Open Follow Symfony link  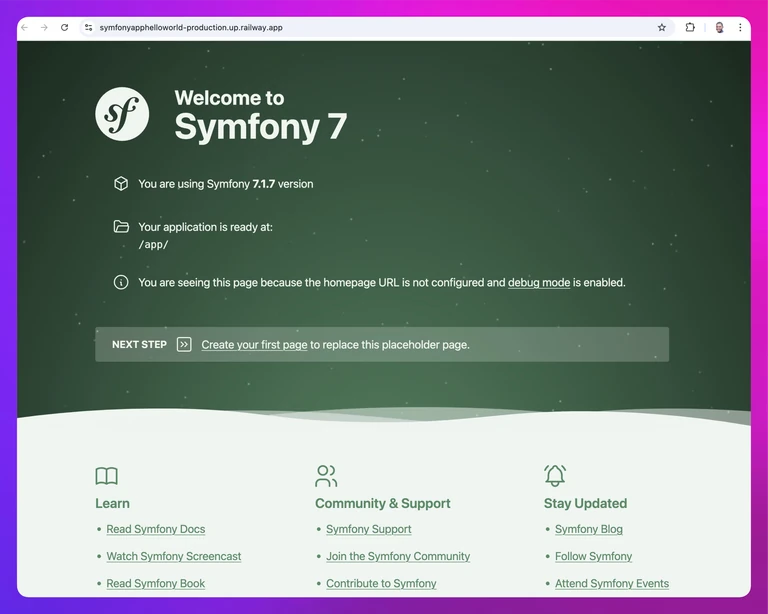point(594,556)
